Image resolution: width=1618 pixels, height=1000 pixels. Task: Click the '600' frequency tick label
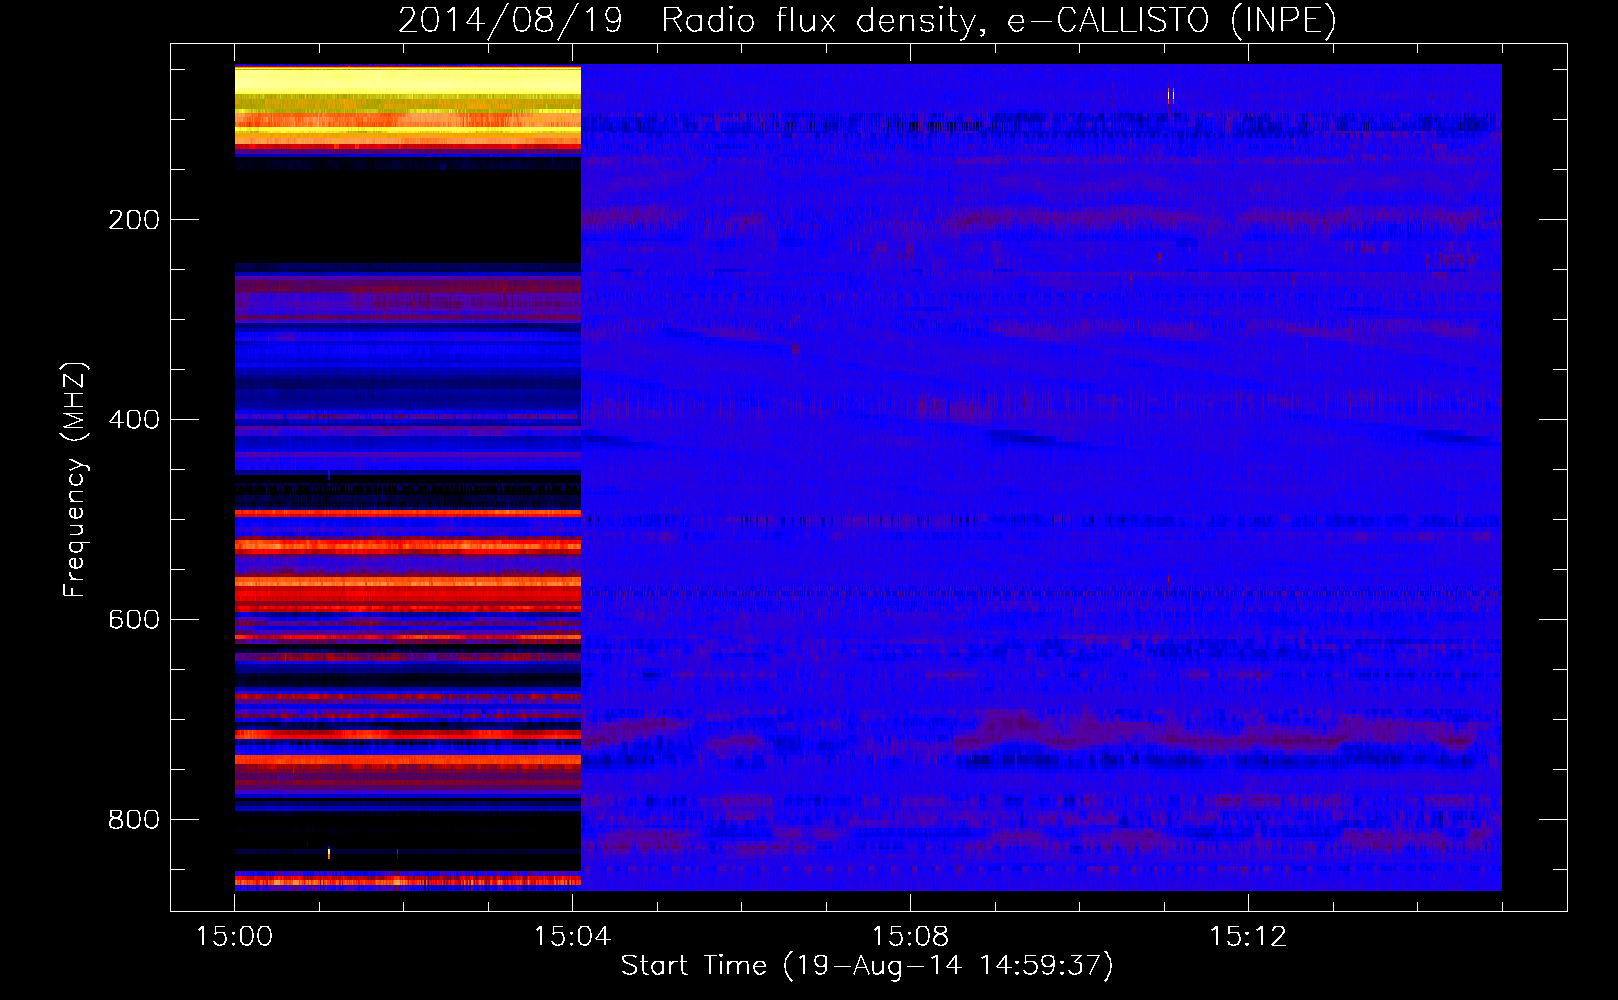pyautogui.click(x=134, y=620)
